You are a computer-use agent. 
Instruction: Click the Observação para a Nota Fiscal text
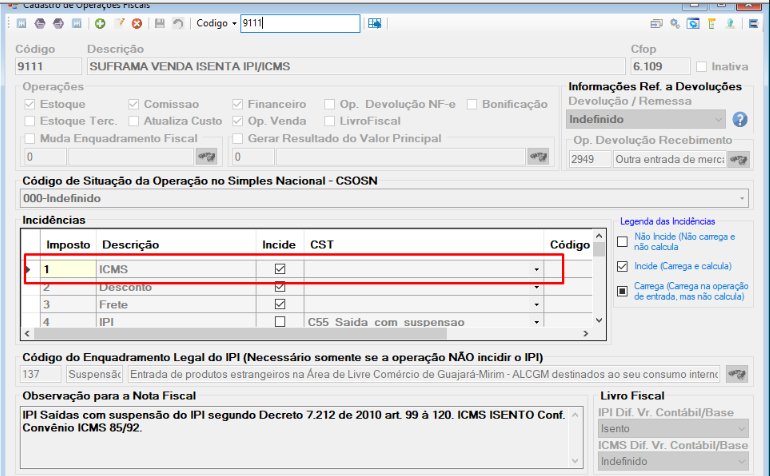pos(296,437)
